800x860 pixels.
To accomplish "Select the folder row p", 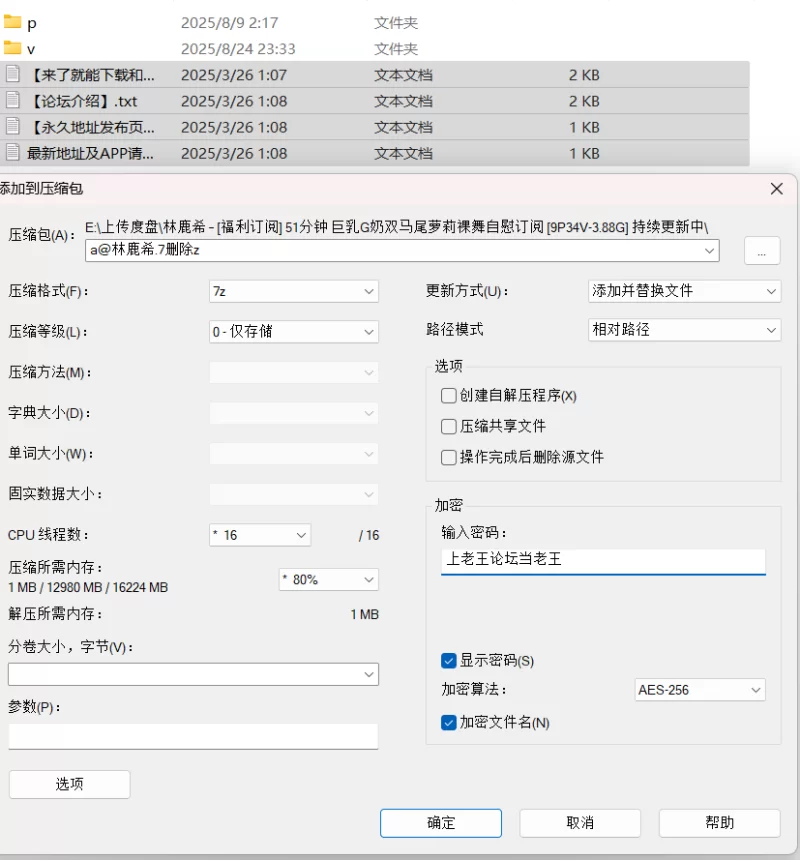I will [375, 22].
